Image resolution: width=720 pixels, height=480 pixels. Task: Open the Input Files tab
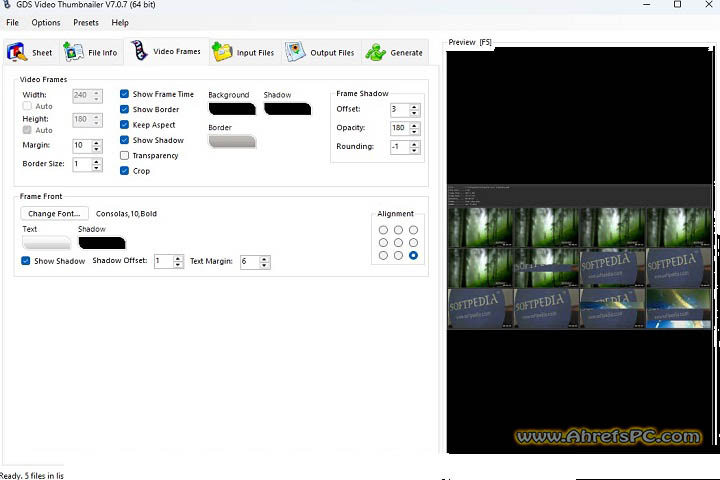point(244,52)
